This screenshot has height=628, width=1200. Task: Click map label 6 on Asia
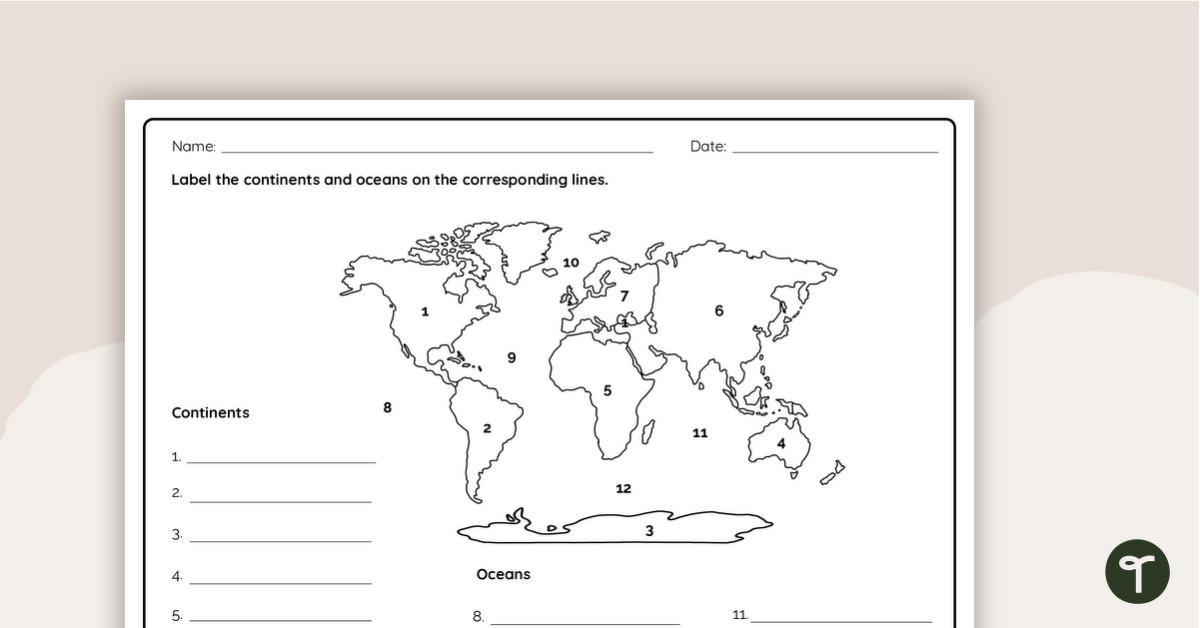719,311
